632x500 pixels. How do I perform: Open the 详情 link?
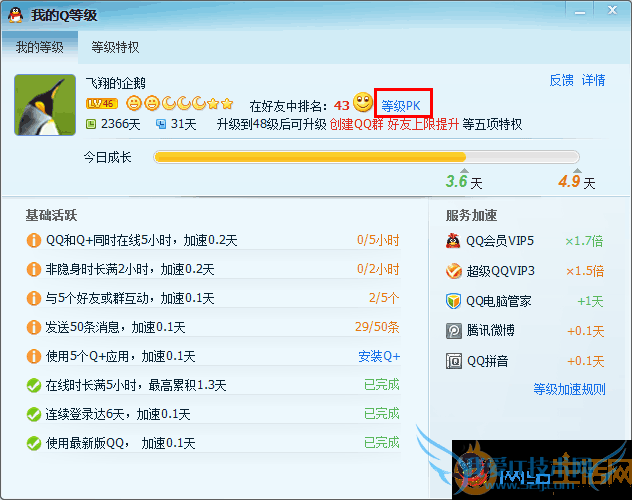(593, 80)
